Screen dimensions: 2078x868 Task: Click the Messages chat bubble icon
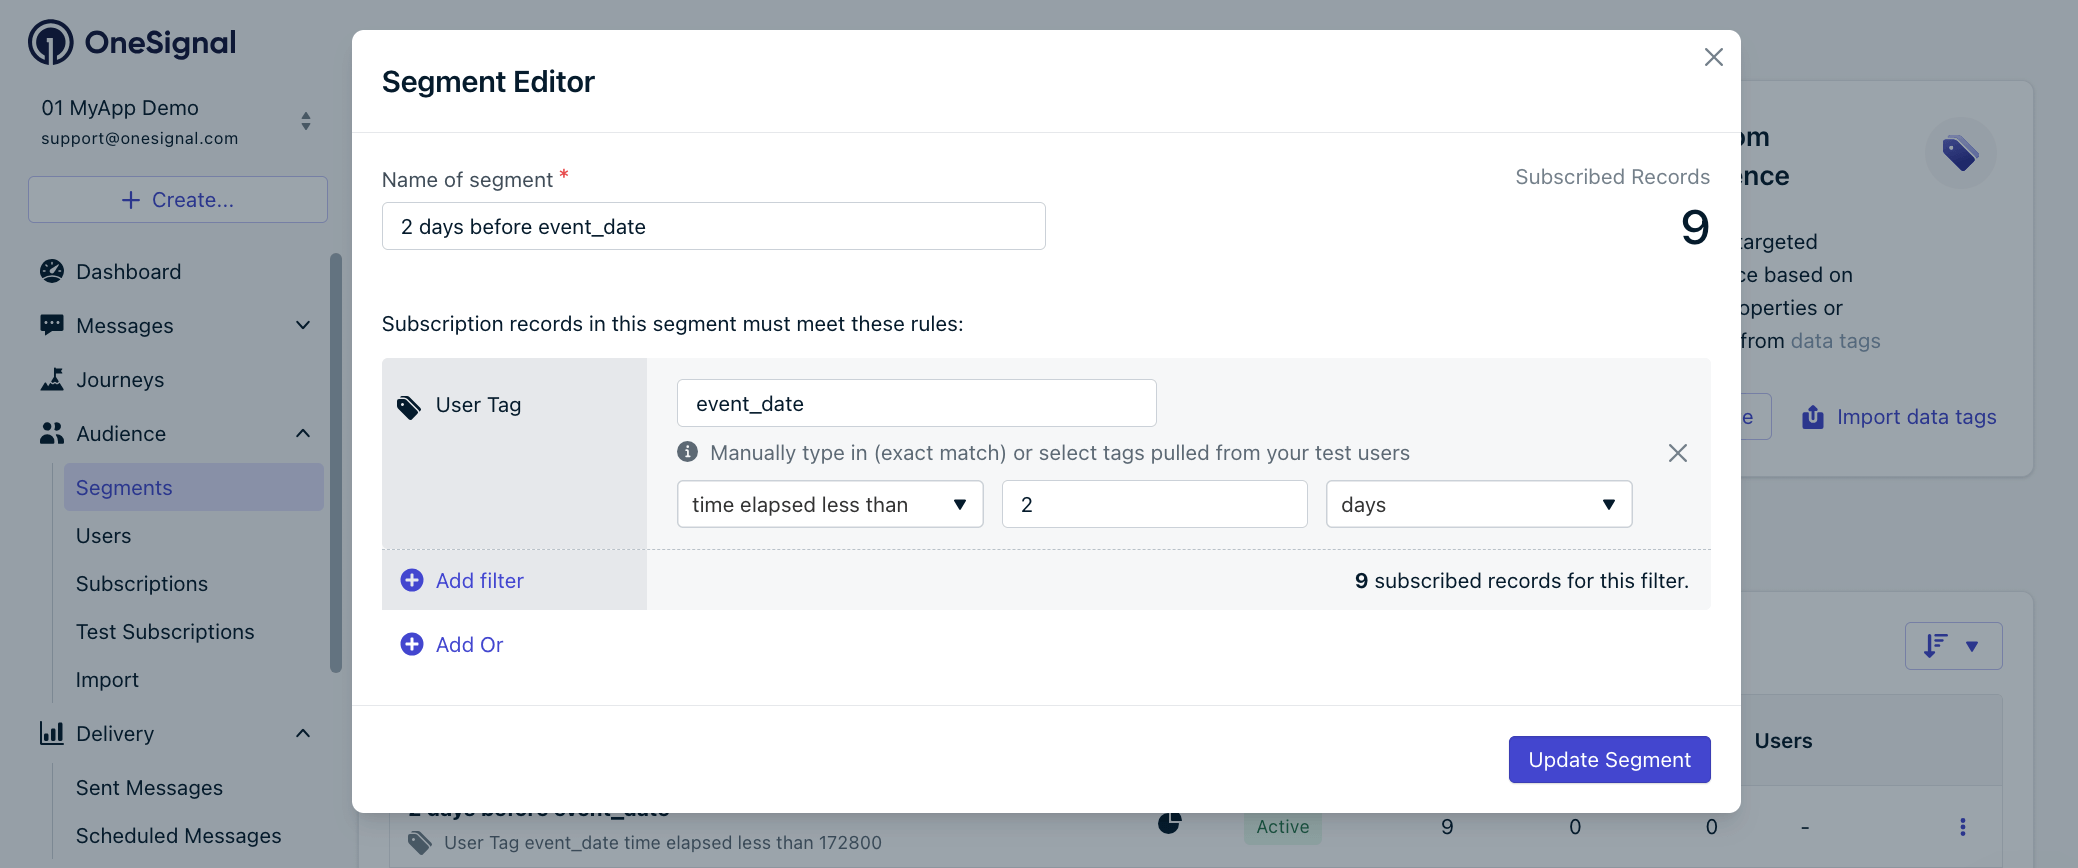click(52, 325)
